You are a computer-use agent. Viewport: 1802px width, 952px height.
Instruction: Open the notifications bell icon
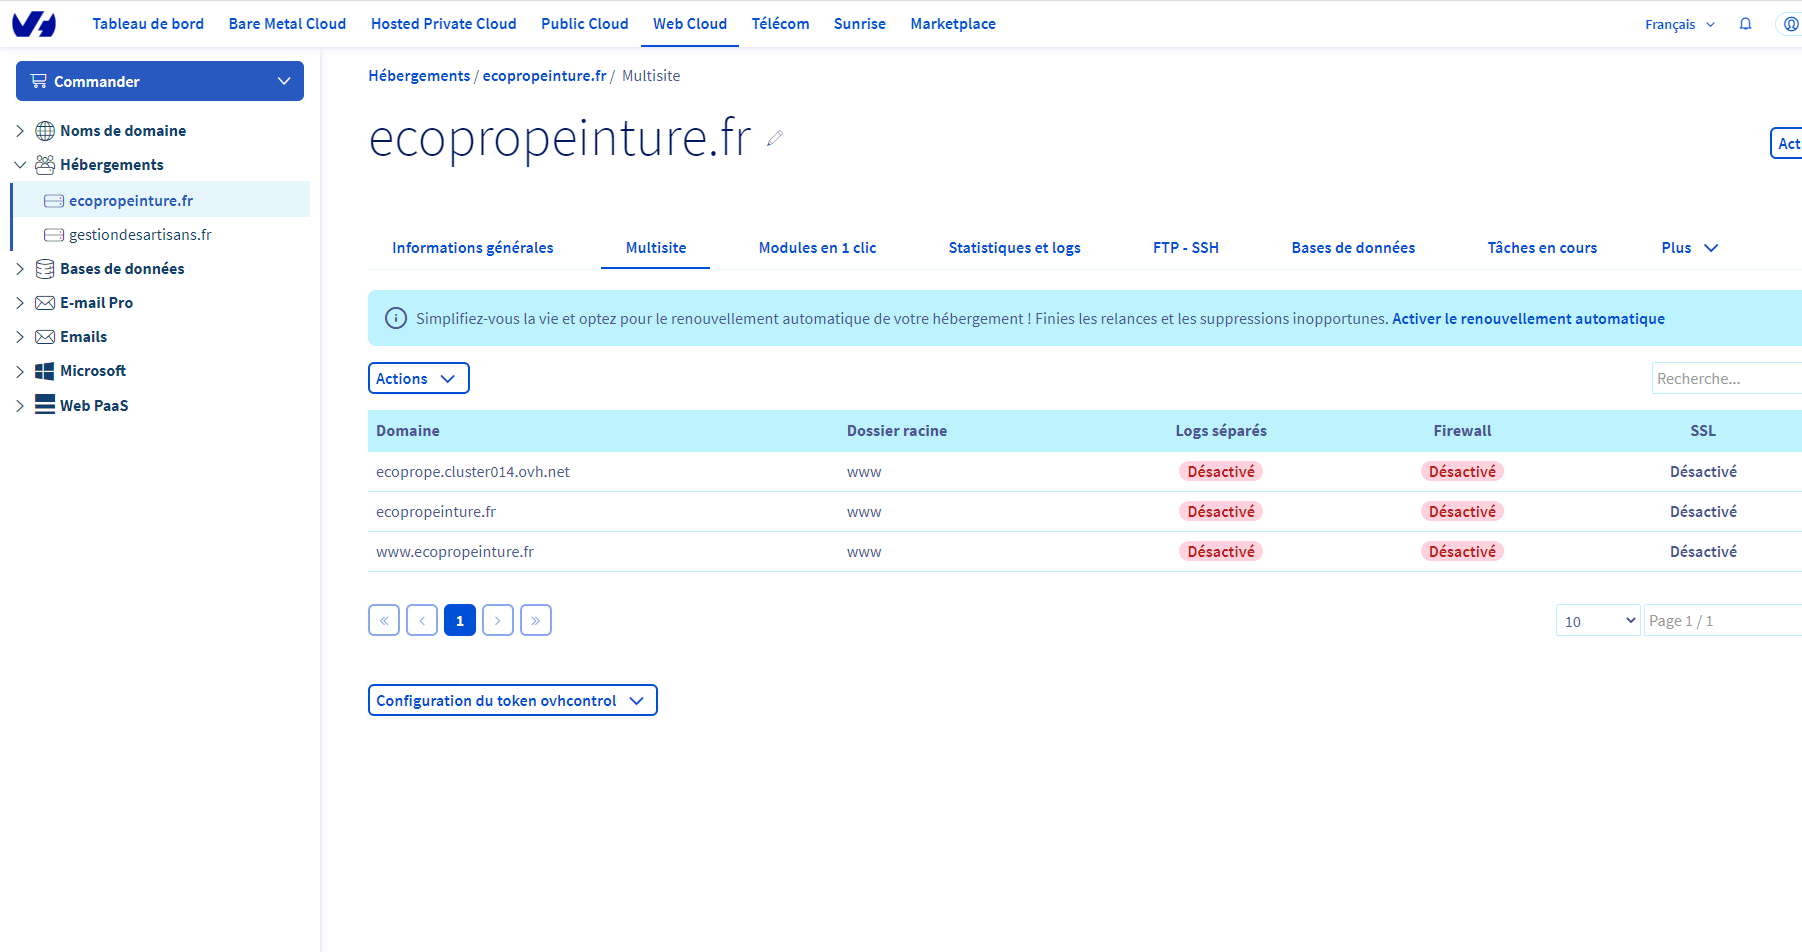tap(1745, 24)
